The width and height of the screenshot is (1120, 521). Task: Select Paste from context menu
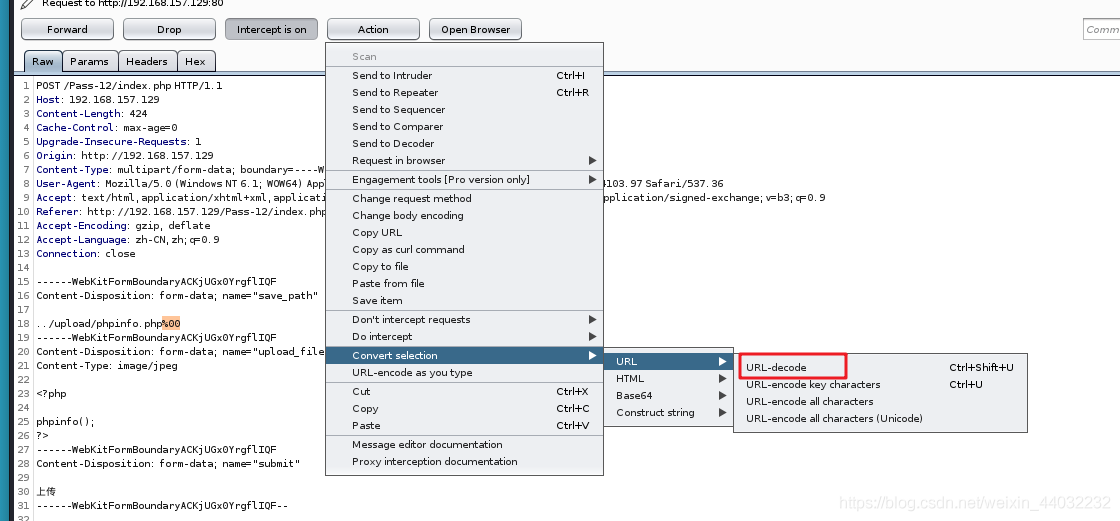(x=464, y=426)
